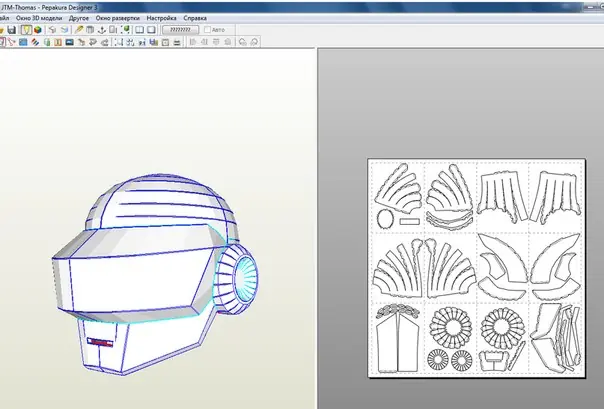Toggle the light bulb lighting icon
604x409 pixels.
(x=26, y=30)
